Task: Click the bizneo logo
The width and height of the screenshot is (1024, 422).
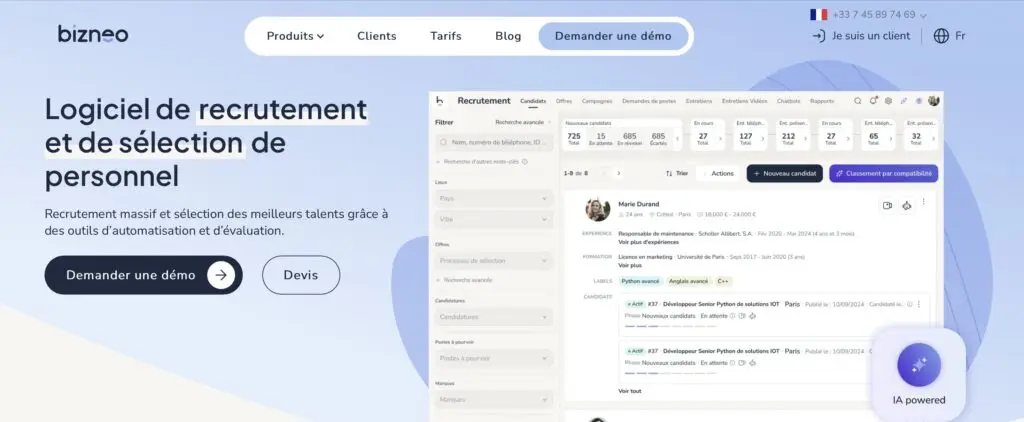Action: click(x=93, y=34)
